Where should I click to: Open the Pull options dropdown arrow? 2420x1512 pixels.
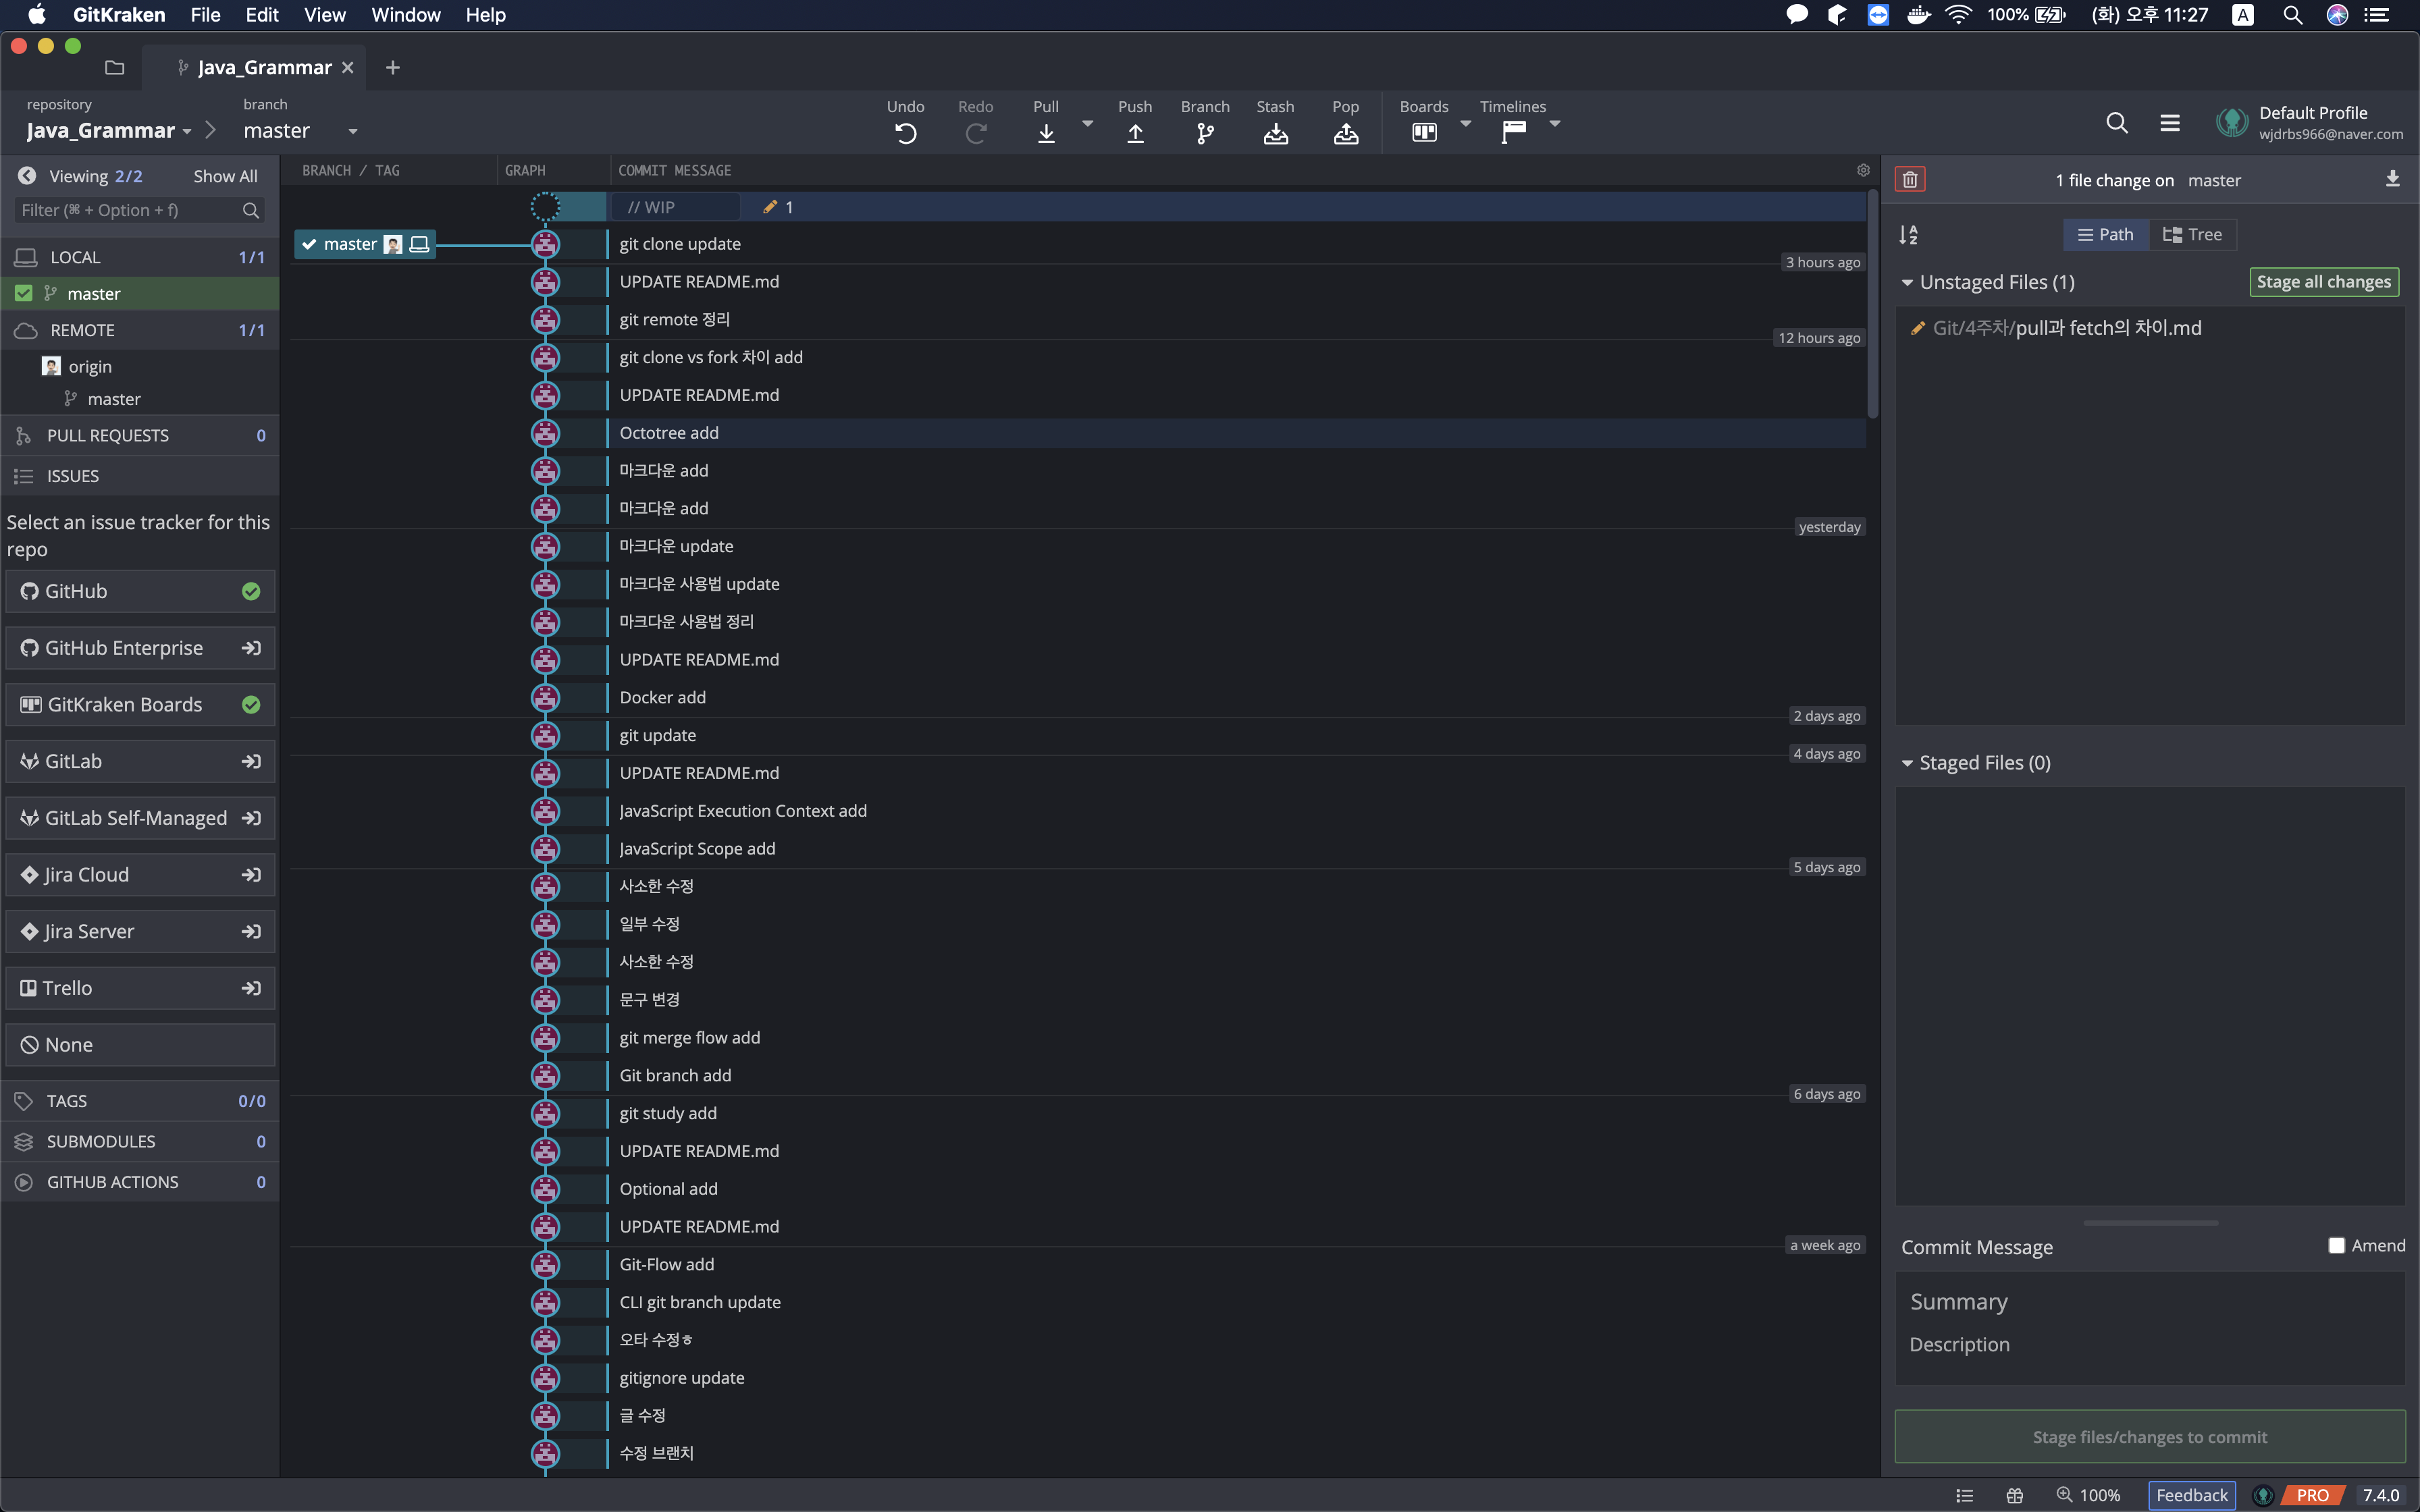[1087, 124]
